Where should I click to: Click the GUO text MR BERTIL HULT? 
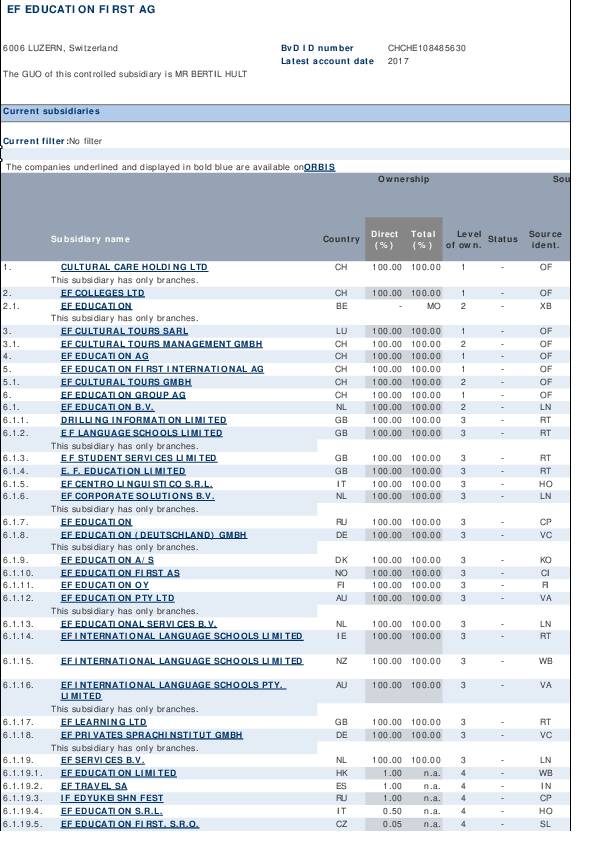pyautogui.click(x=211, y=74)
